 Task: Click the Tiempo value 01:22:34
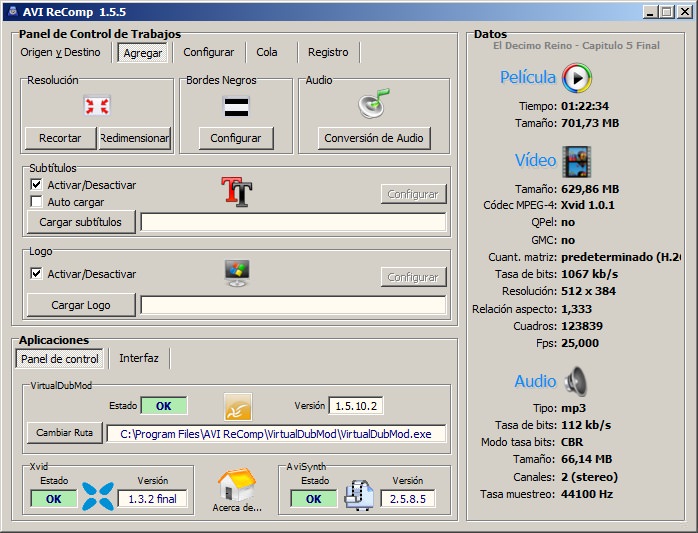(585, 106)
